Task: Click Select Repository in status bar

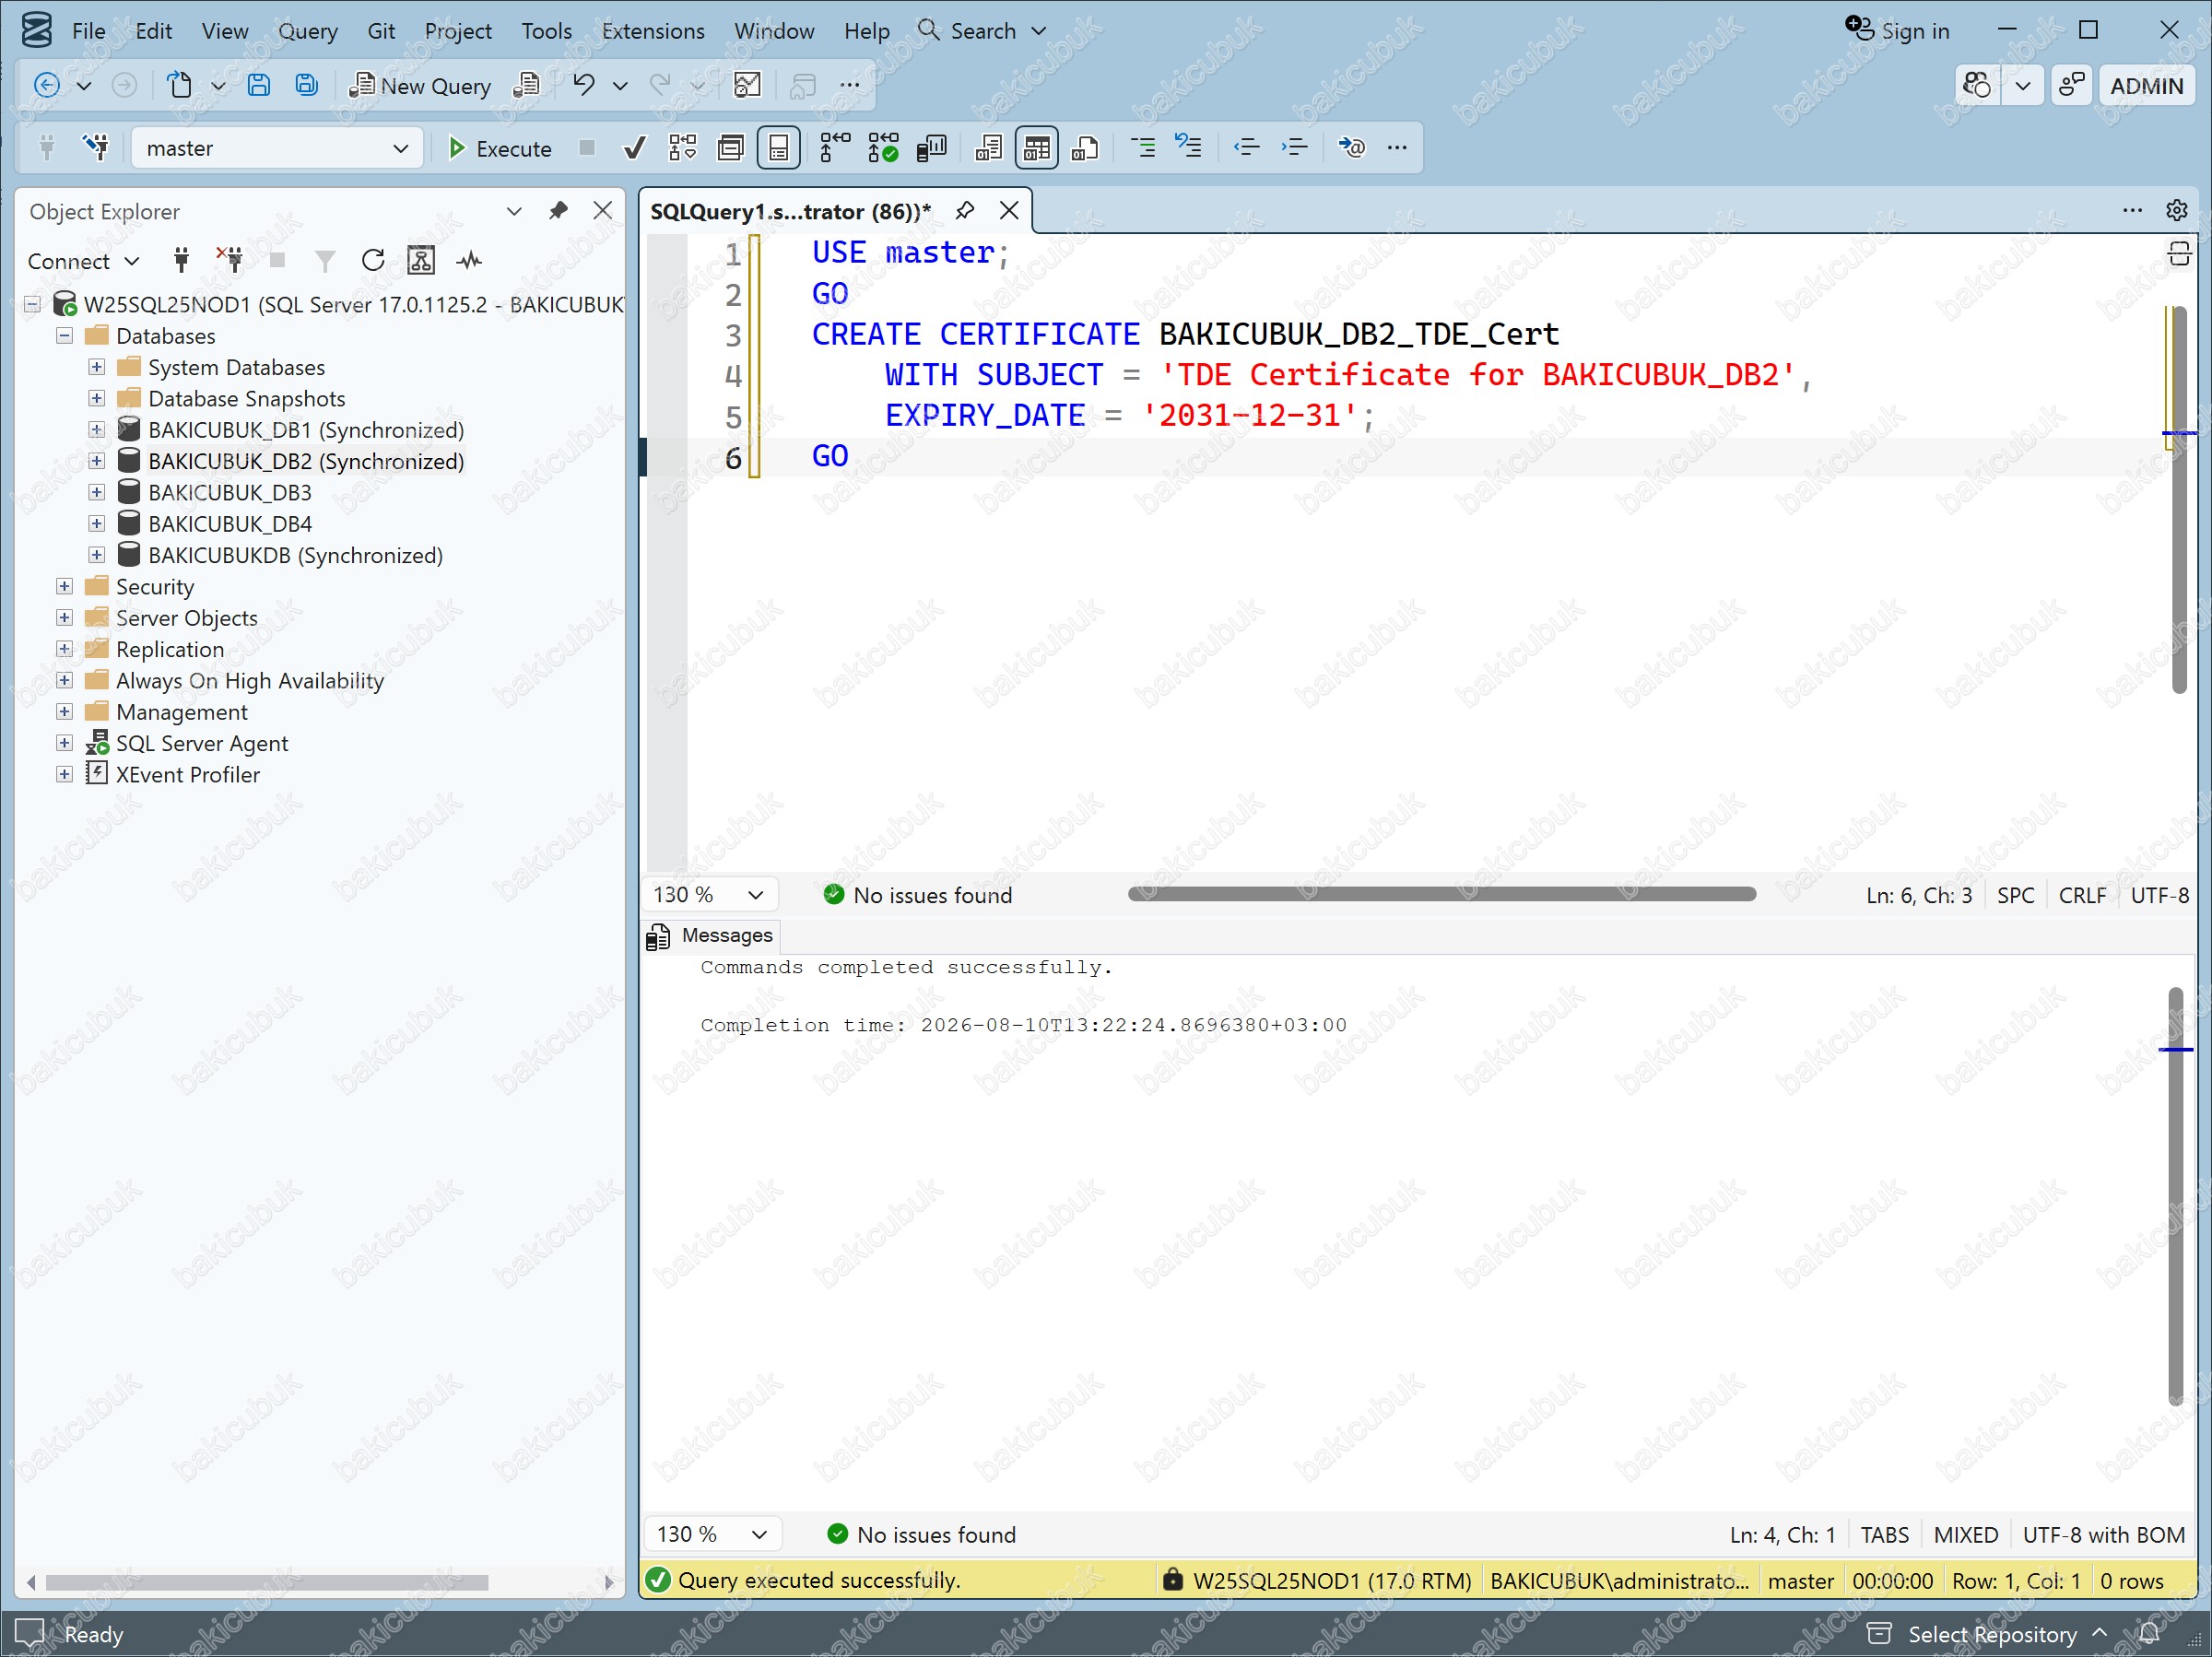Action: click(1991, 1635)
